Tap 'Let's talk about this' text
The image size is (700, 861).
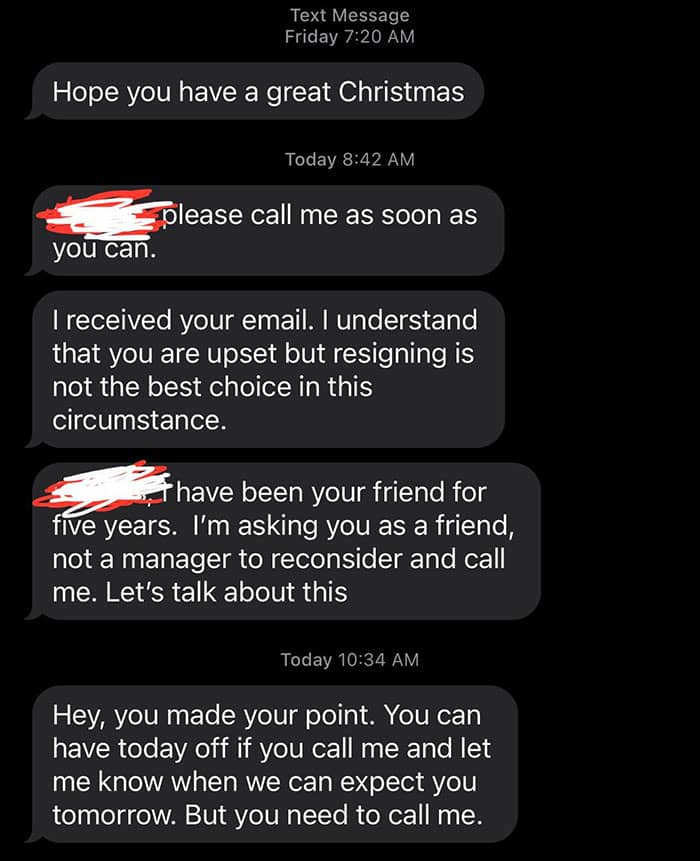point(226,592)
